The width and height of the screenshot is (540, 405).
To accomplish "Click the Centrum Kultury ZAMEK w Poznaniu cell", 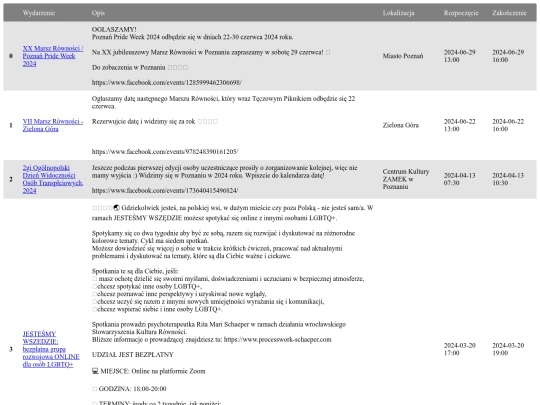I will tap(406, 179).
